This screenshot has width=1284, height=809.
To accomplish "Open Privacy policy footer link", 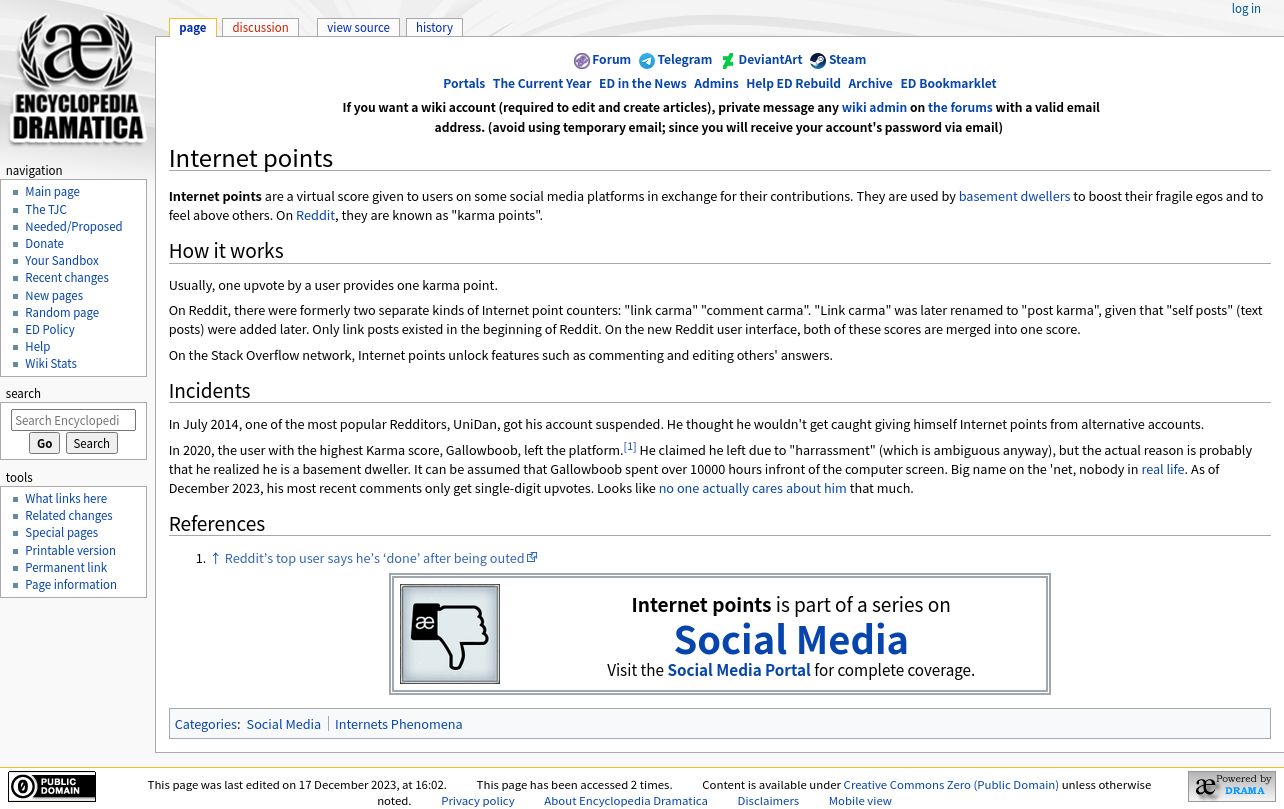I will [478, 801].
